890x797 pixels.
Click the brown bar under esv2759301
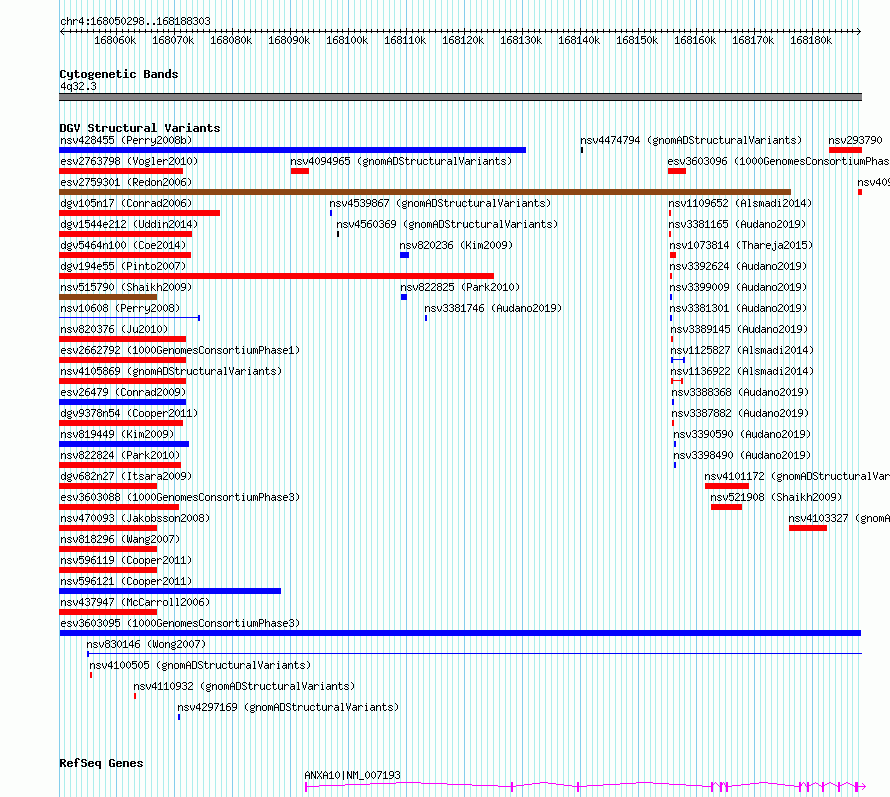click(x=425, y=192)
